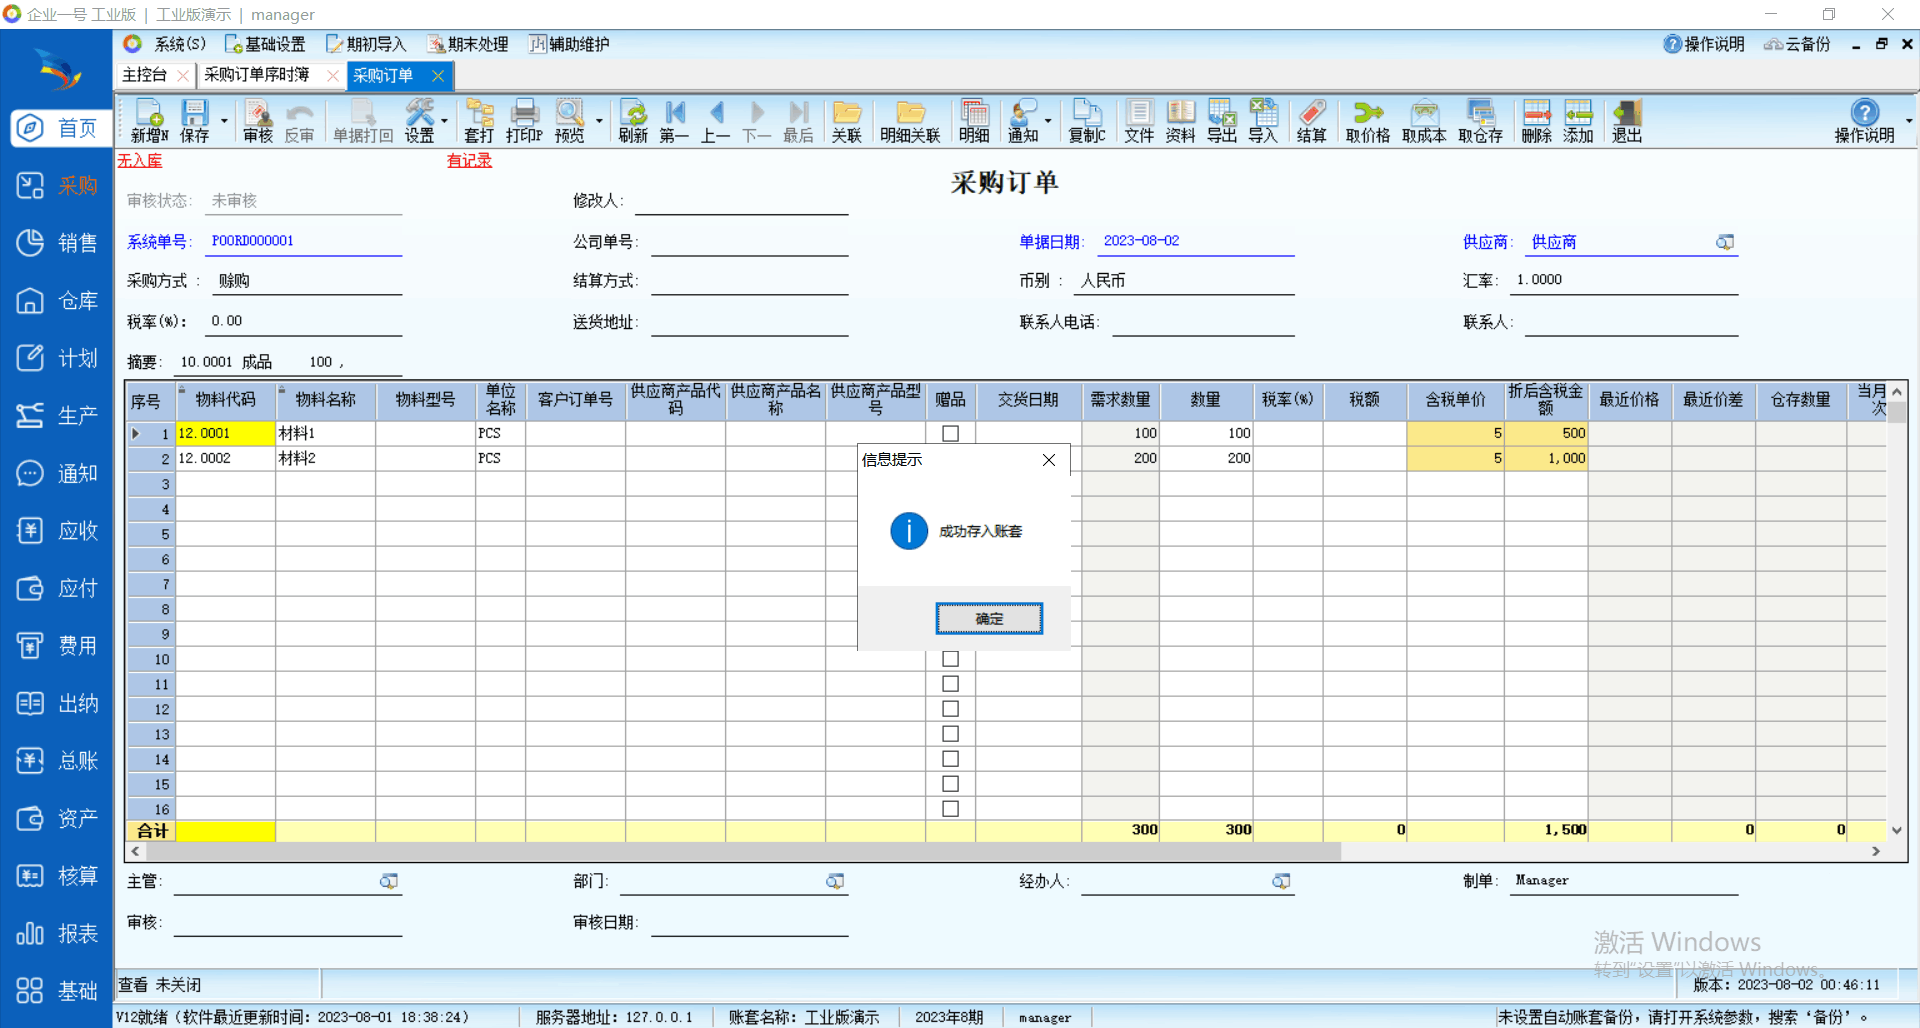This screenshot has height=1028, width=1920.
Task: Click the 取价格 (Get price) toolbar icon
Action: [1367, 121]
